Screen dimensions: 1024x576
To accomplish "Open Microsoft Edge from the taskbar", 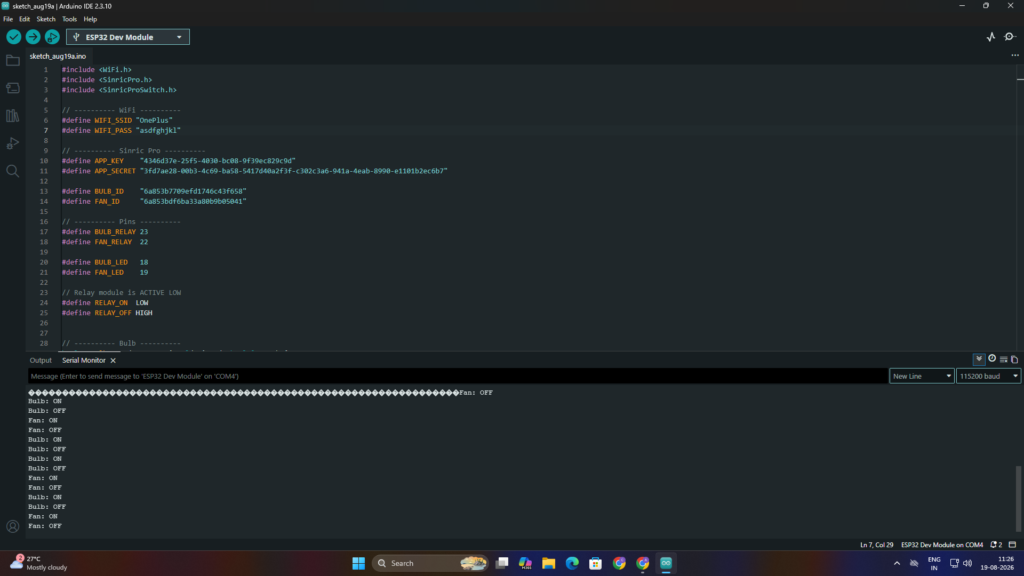I will point(572,563).
